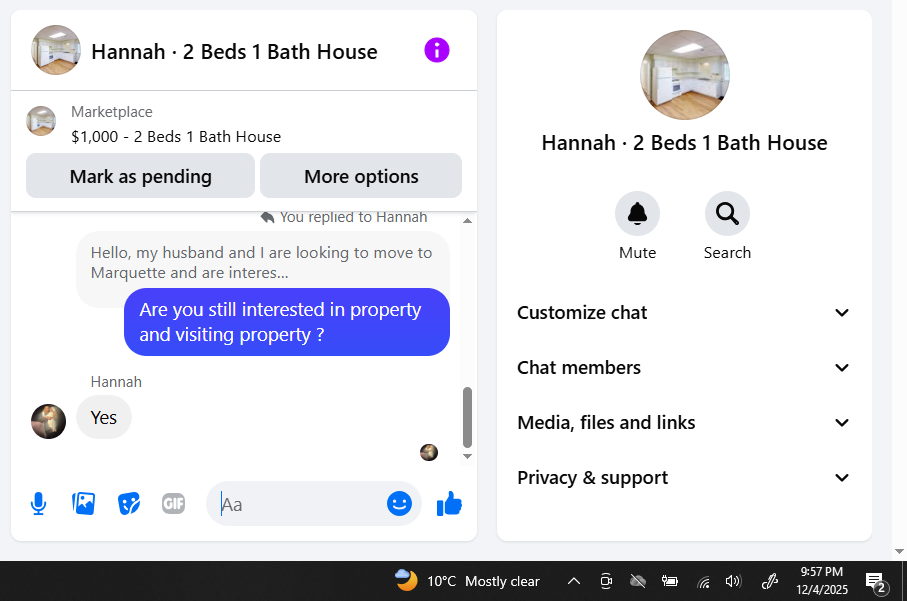The image size is (907, 601).
Task: Expand the Chat members section
Action: [684, 368]
